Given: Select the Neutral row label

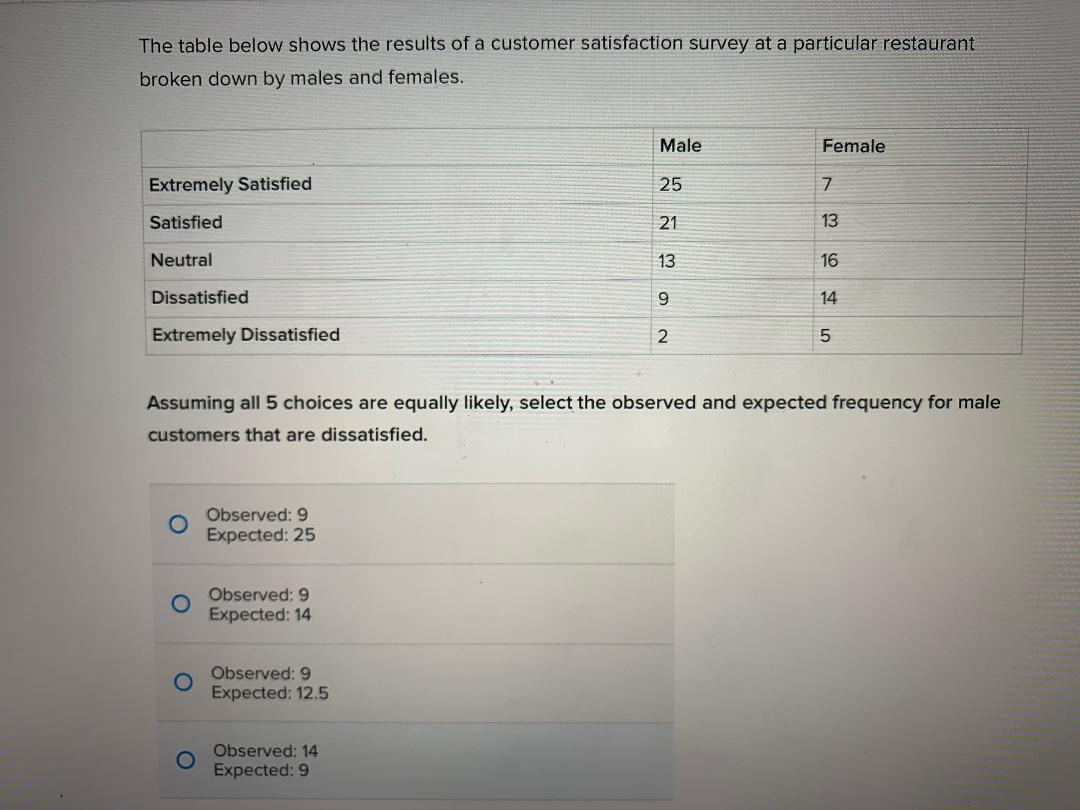Looking at the screenshot, I should 181,260.
